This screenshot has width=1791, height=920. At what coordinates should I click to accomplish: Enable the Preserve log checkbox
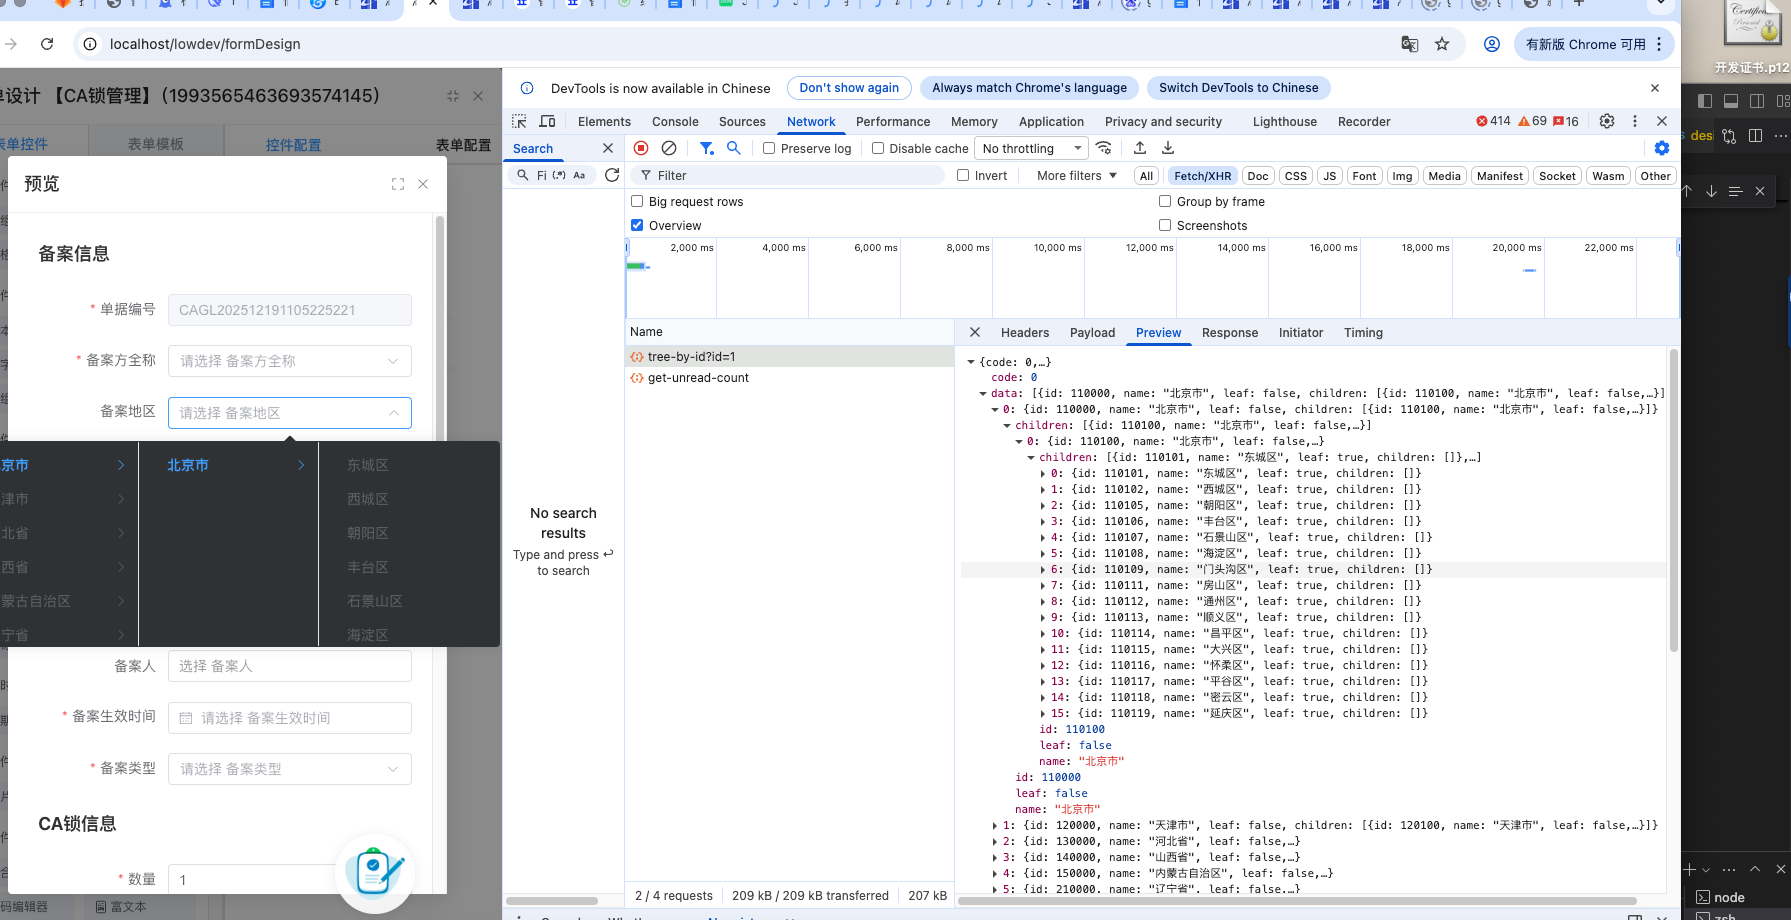(769, 148)
